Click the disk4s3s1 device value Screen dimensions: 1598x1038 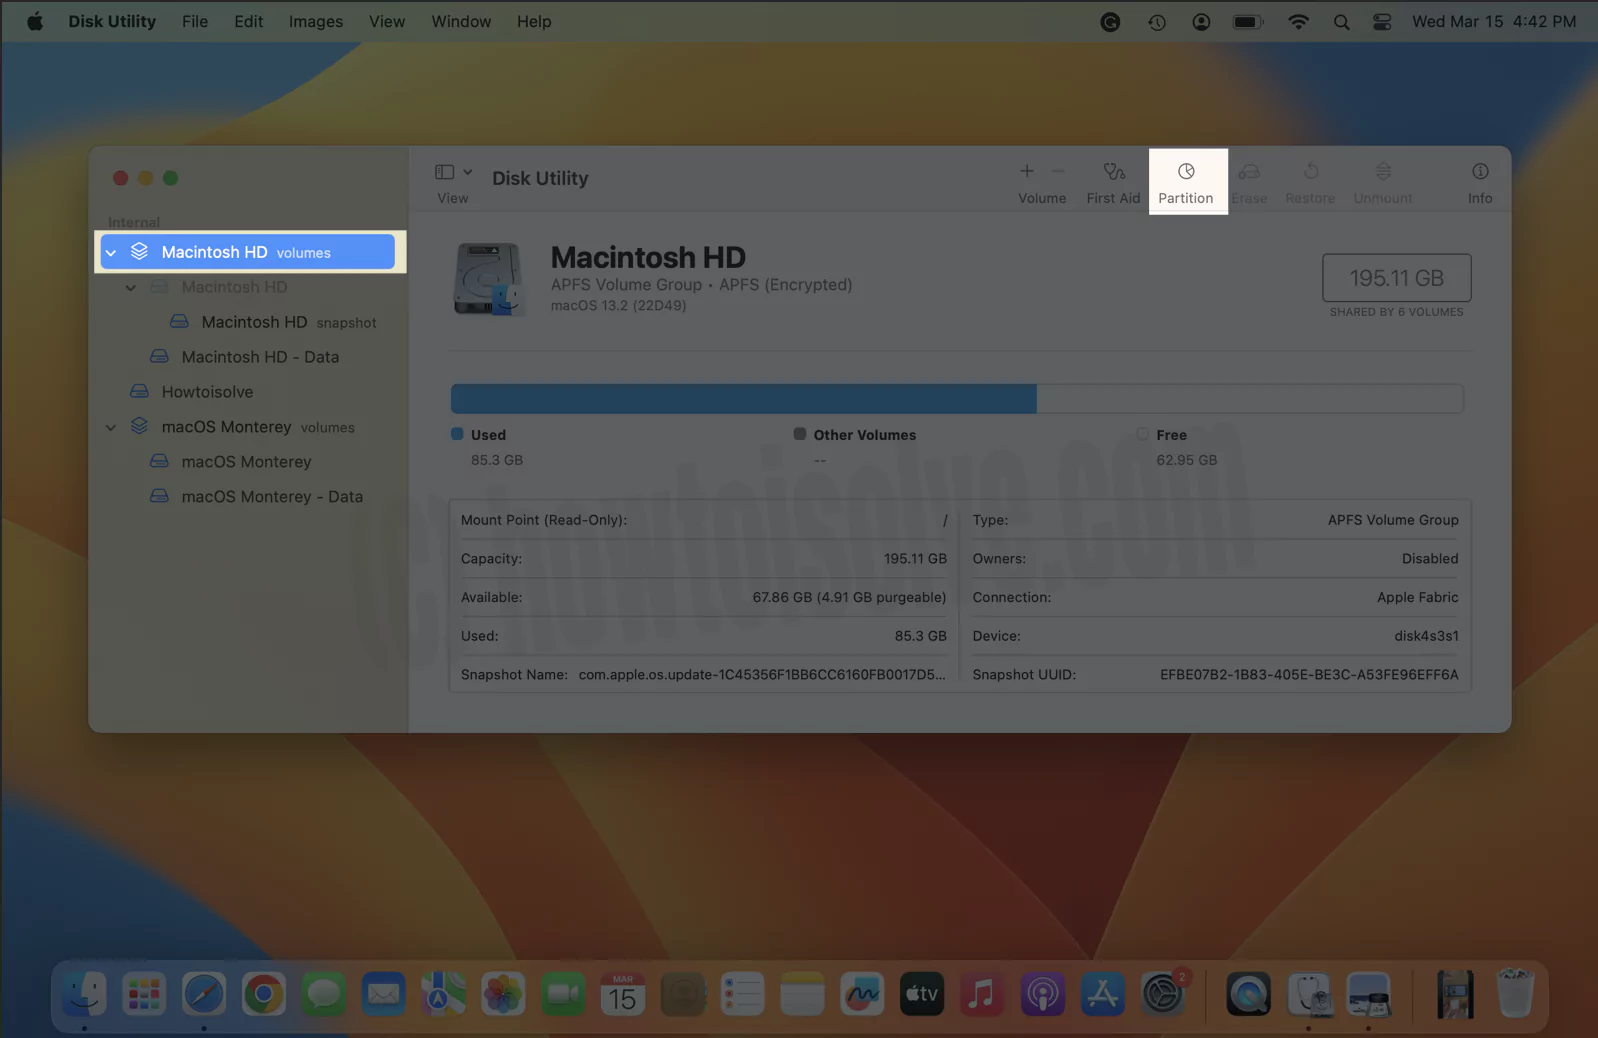coord(1426,636)
